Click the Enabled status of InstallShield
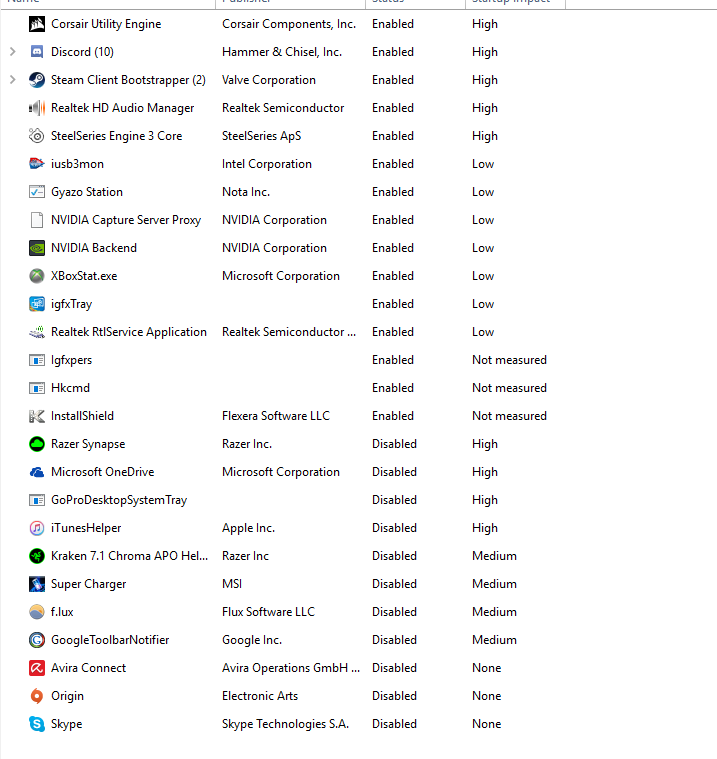 coord(393,416)
